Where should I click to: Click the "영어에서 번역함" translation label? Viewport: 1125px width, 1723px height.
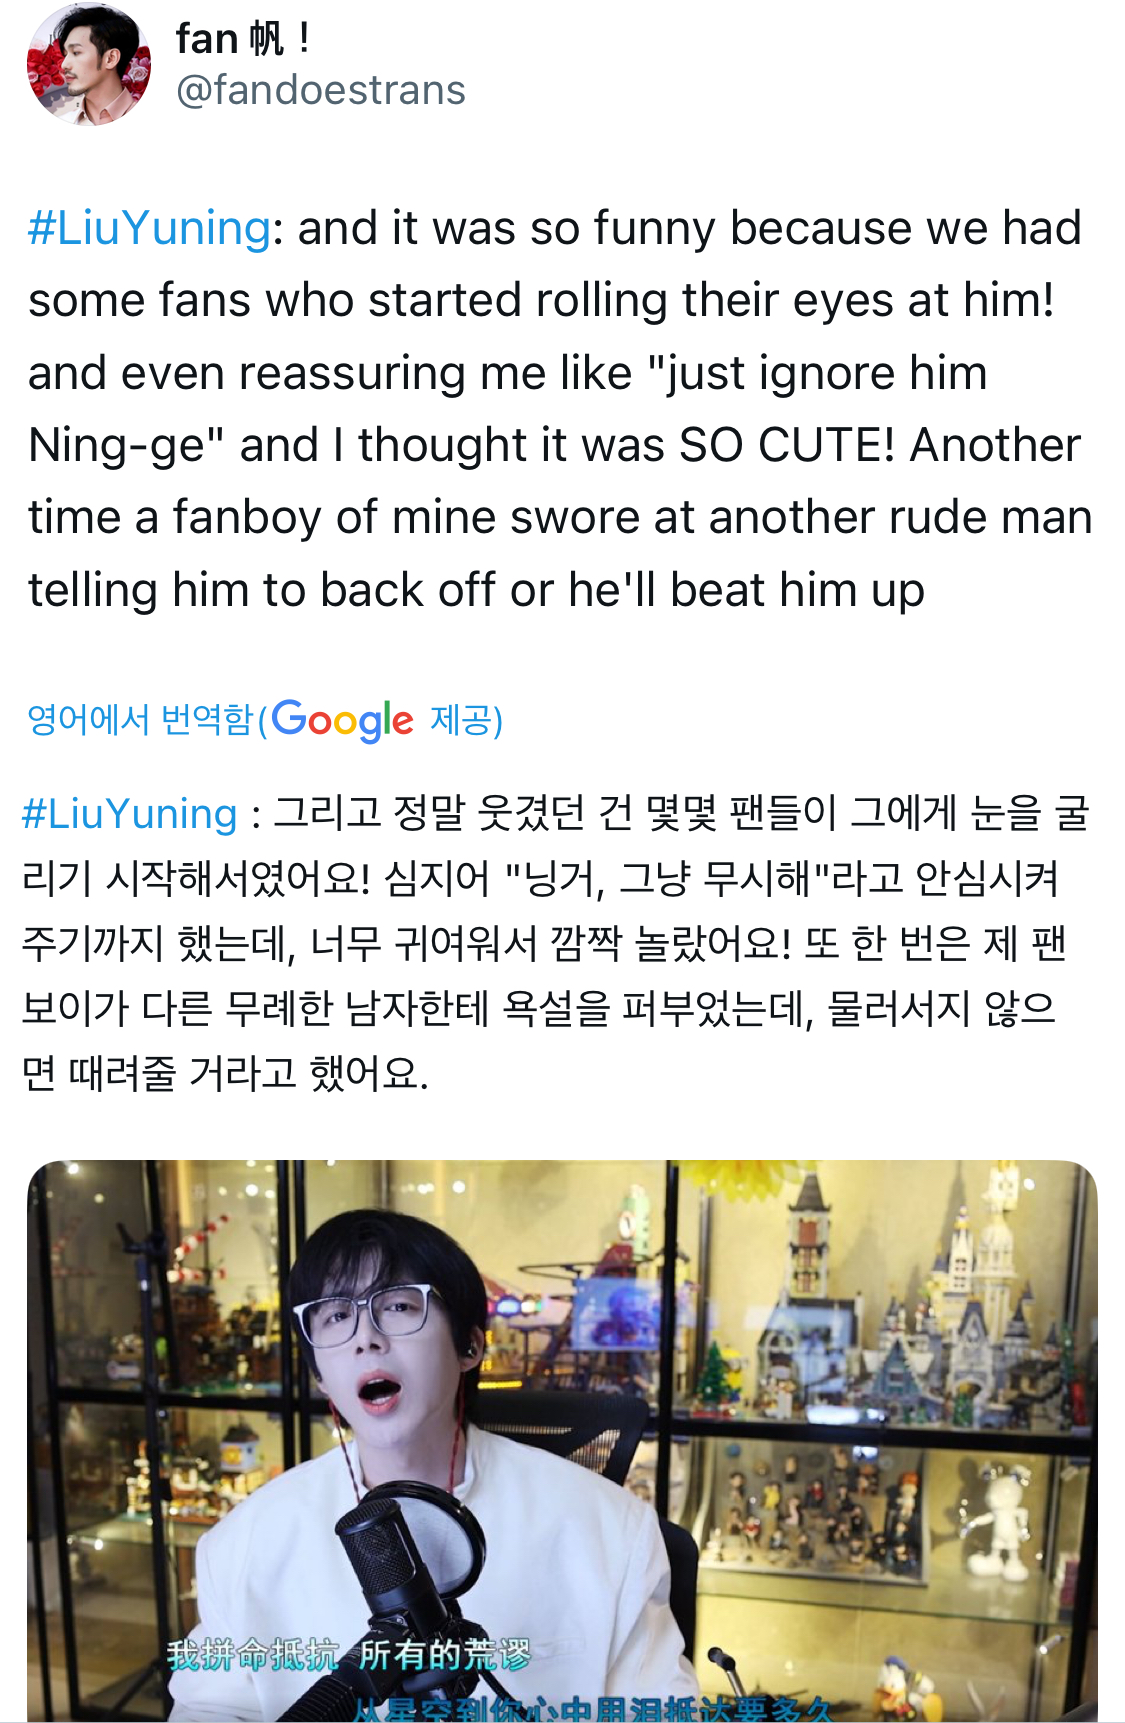(x=140, y=719)
